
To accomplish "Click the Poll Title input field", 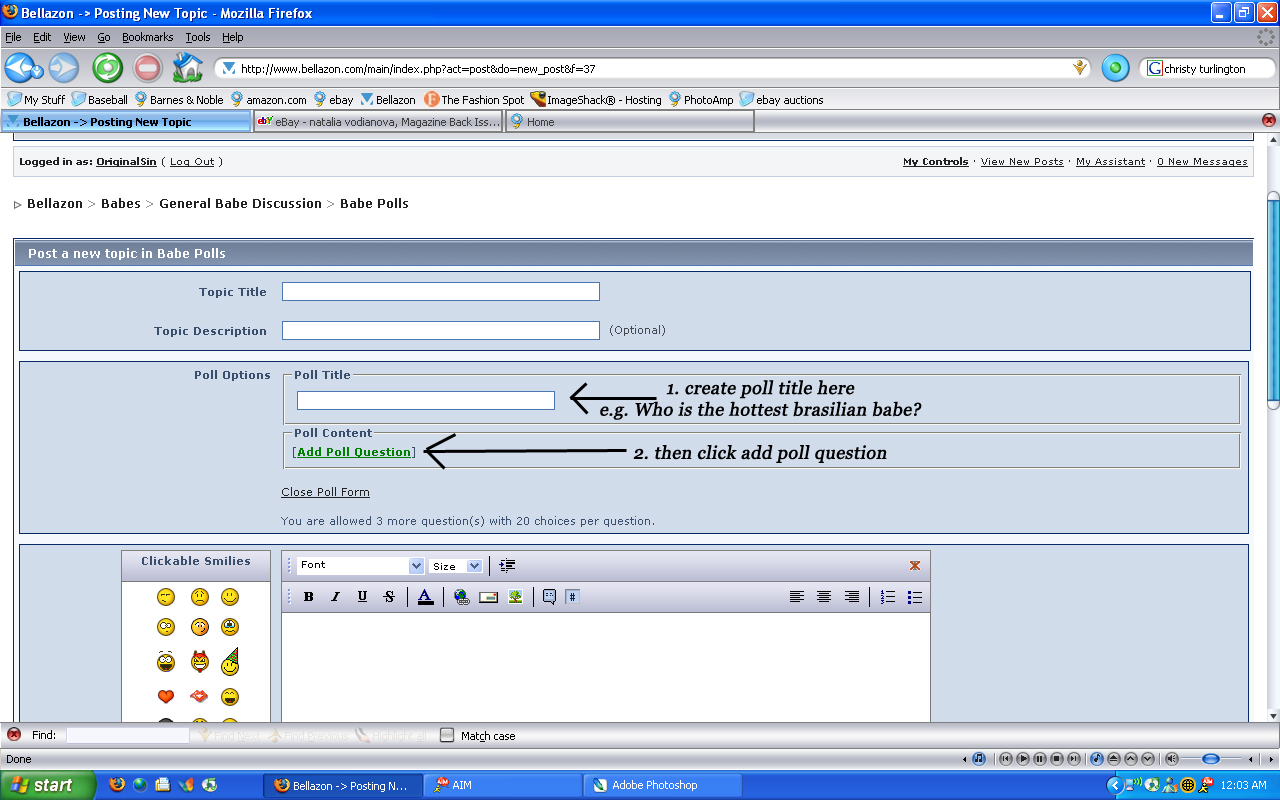I will click(x=425, y=400).
